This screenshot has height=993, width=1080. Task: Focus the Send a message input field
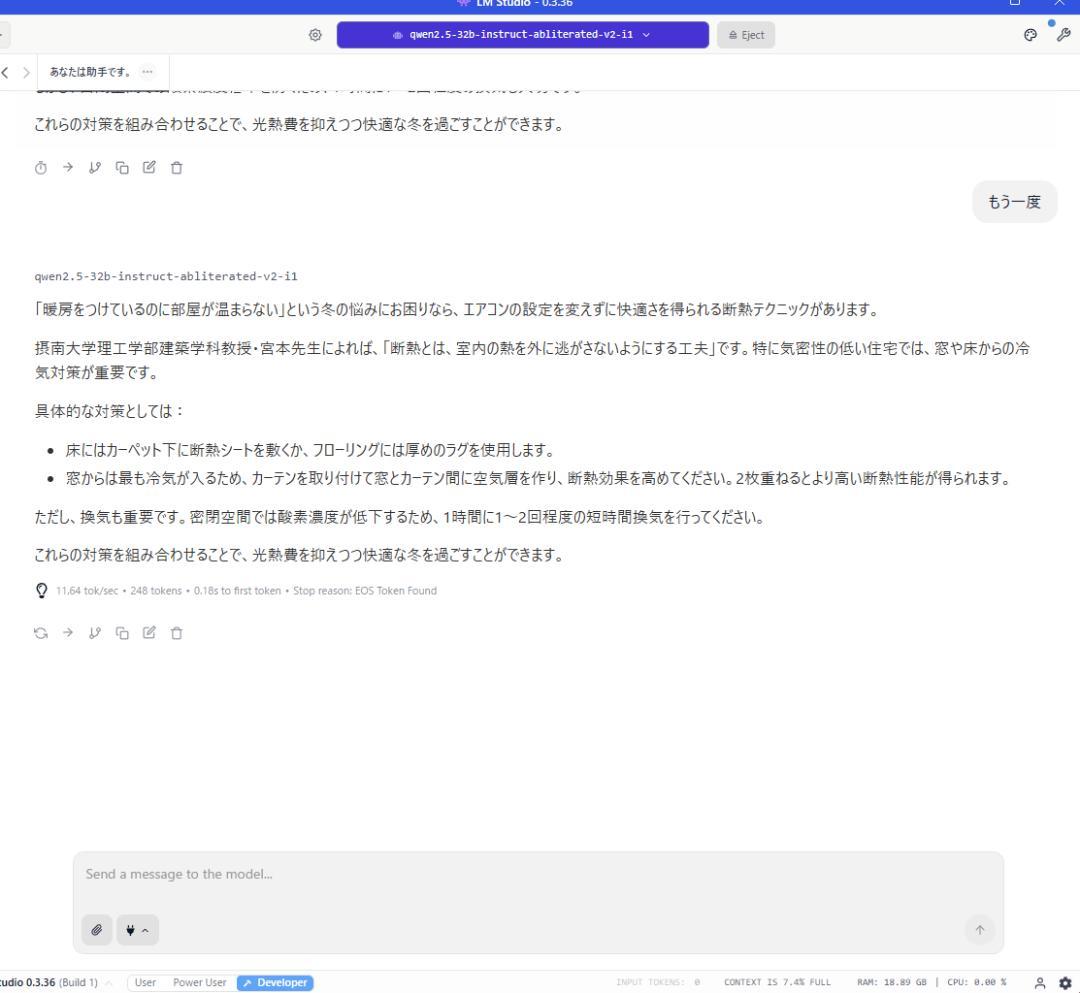point(537,875)
